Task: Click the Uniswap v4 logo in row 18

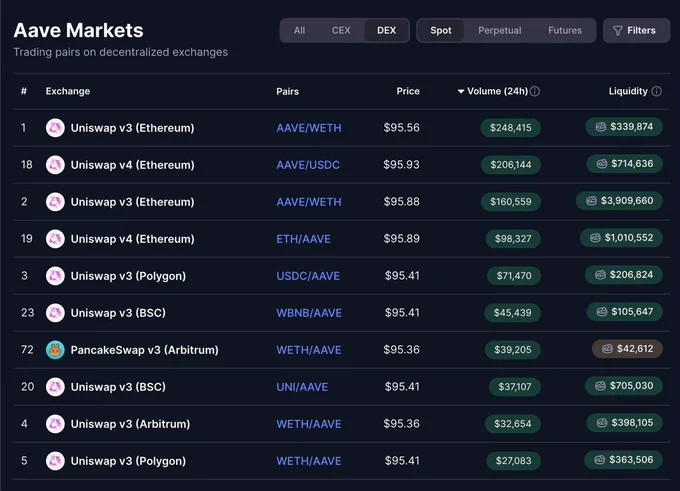Action: click(55, 165)
